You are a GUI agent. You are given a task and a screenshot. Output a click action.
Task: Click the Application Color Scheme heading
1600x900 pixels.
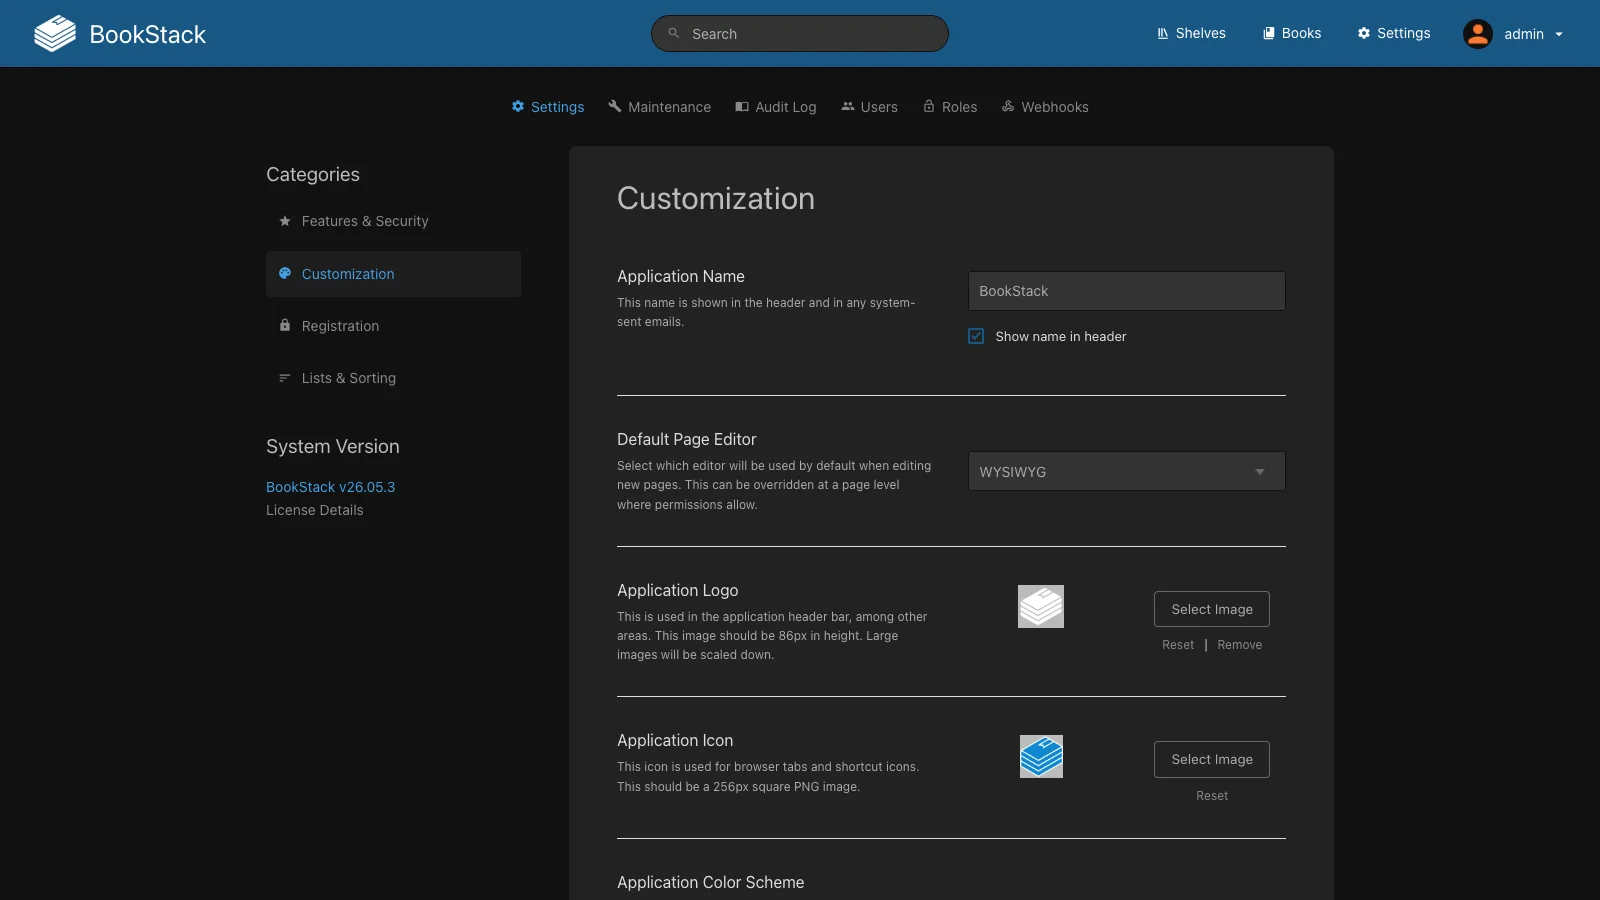coord(710,882)
